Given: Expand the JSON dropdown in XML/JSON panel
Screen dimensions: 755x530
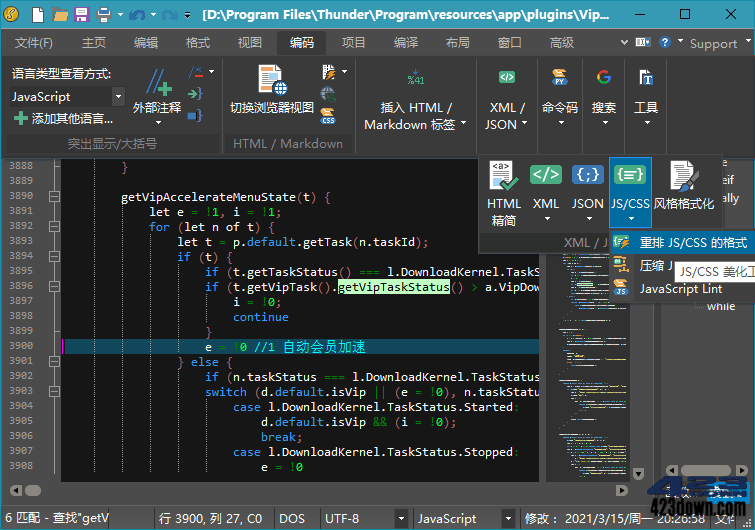Looking at the screenshot, I should pos(588,218).
